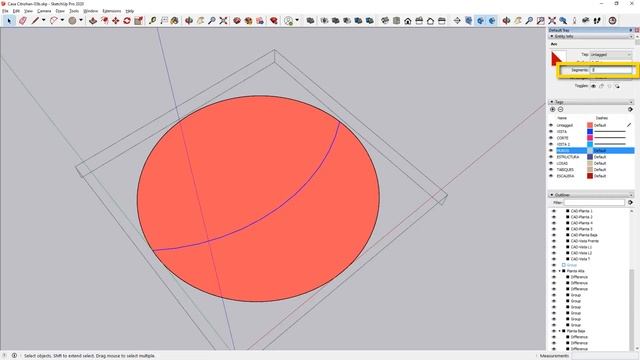Select the Circle shape tool
The image size is (640, 360).
coord(72,20)
